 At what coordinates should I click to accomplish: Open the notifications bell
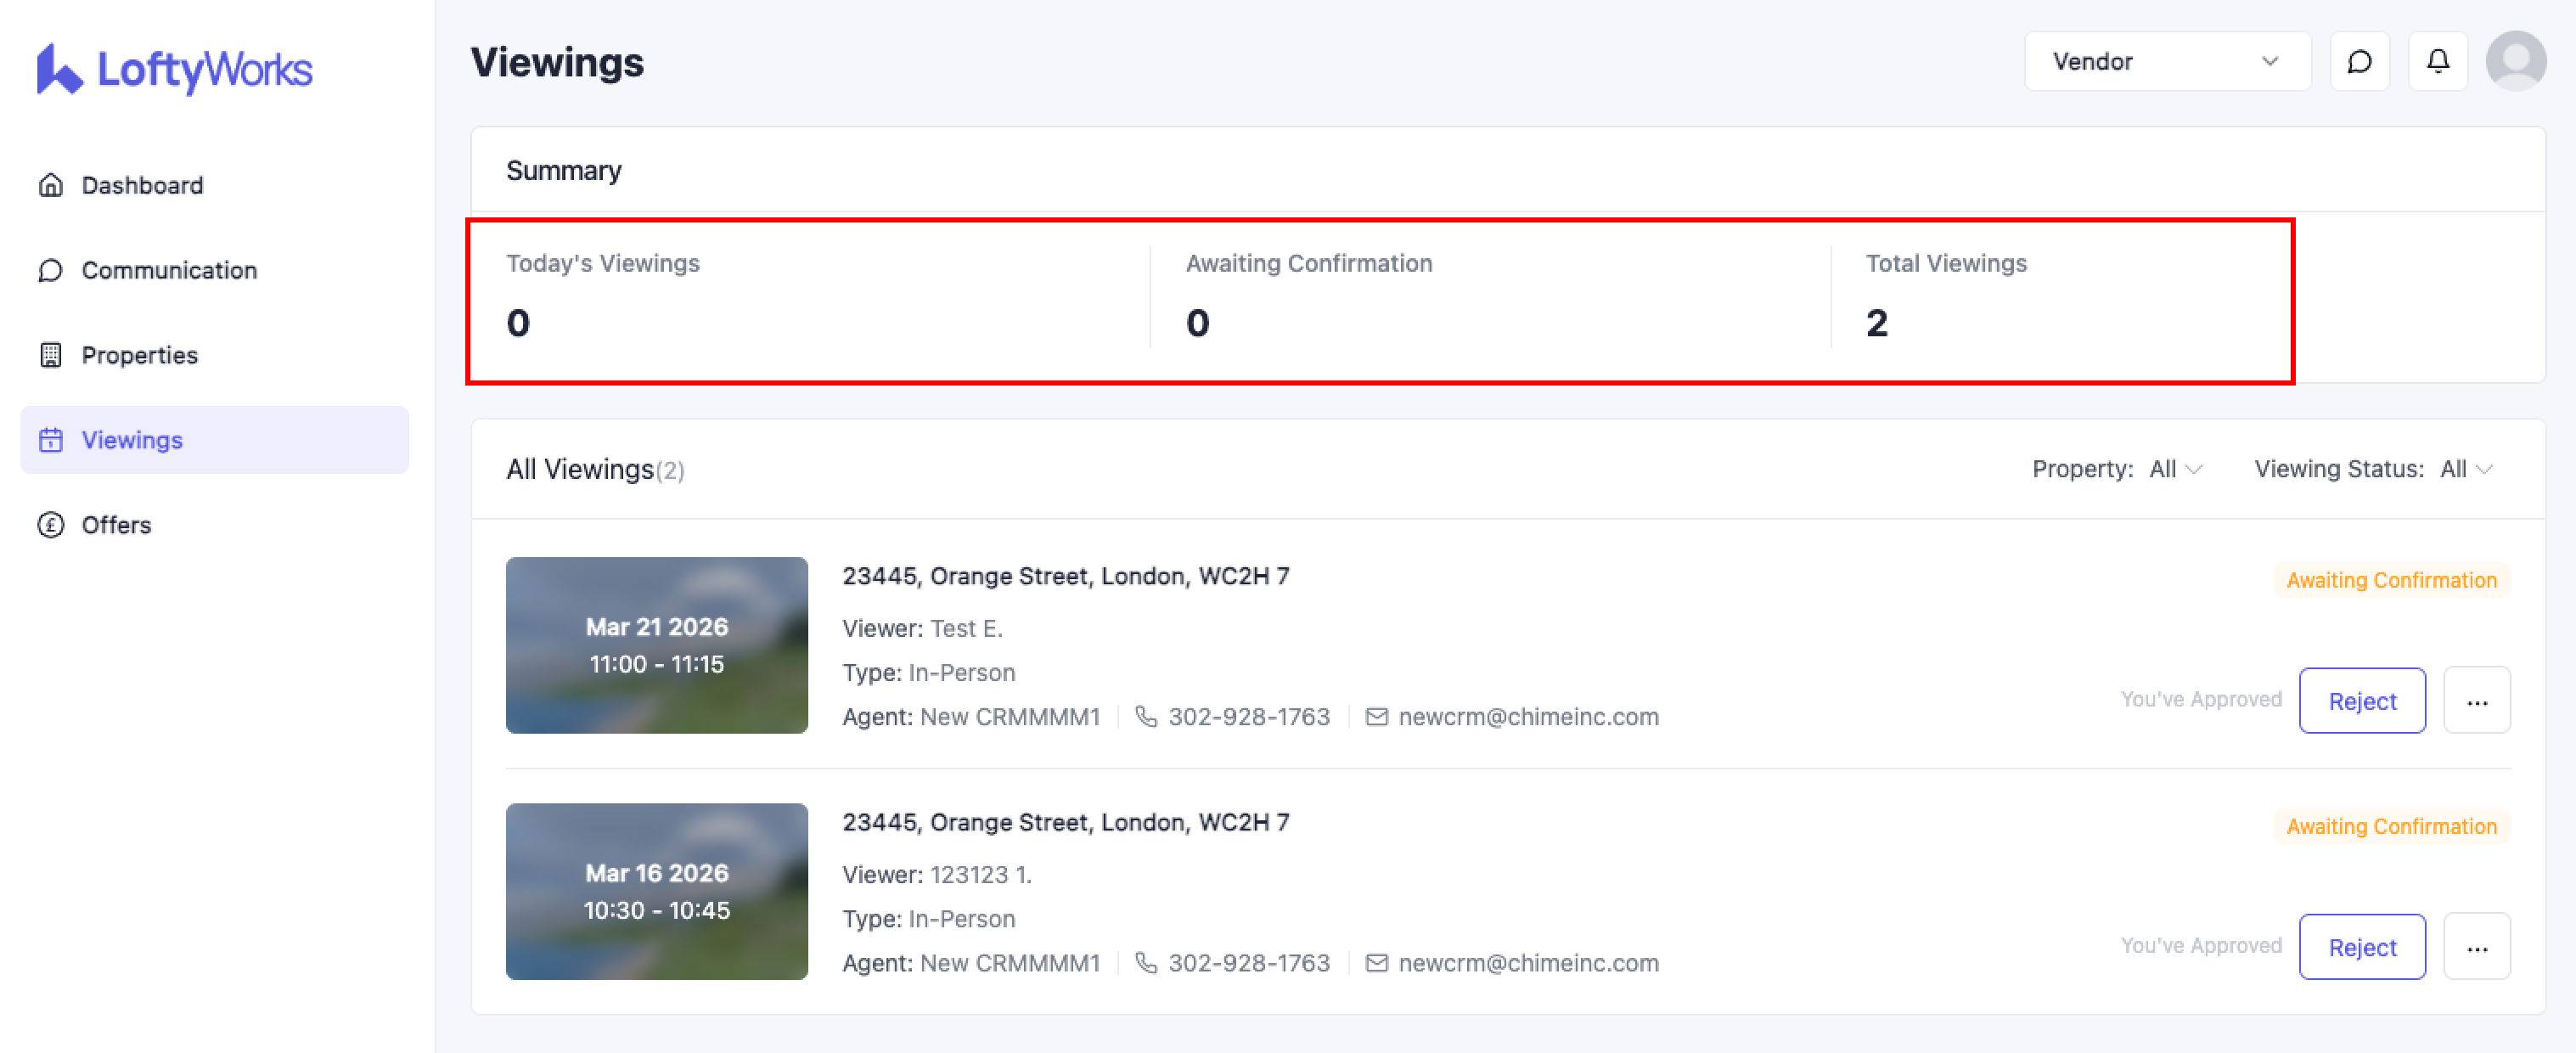pos(2438,62)
